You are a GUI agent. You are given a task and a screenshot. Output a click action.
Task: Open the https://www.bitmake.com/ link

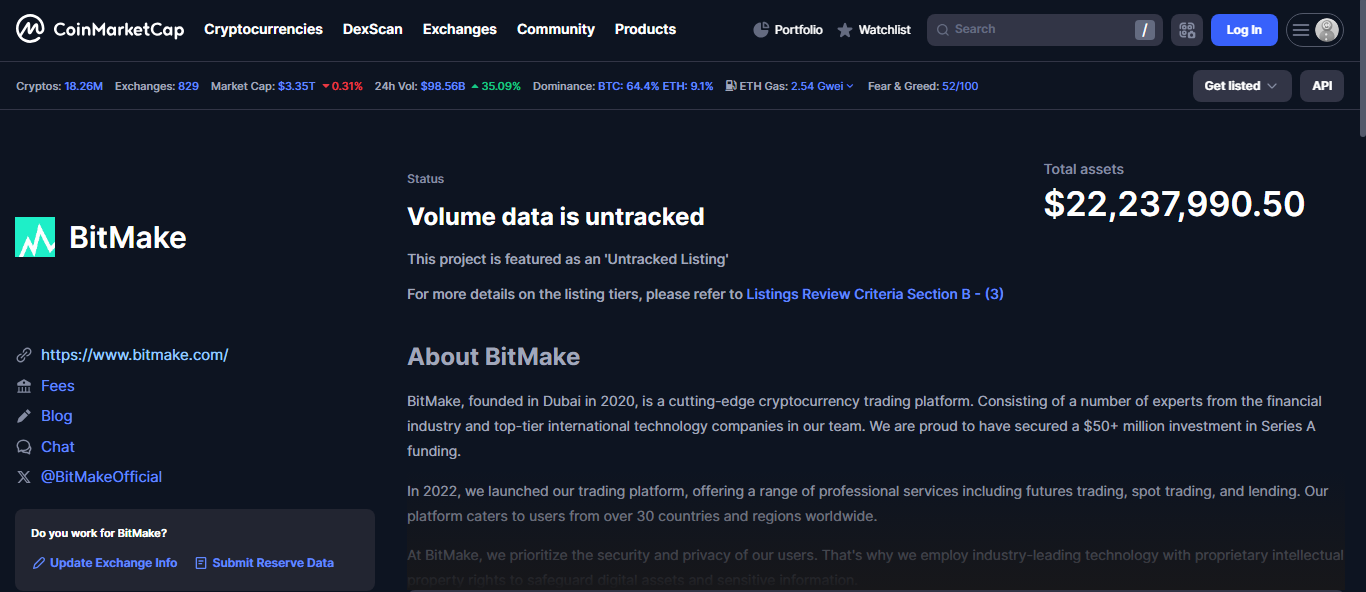pyautogui.click(x=135, y=355)
